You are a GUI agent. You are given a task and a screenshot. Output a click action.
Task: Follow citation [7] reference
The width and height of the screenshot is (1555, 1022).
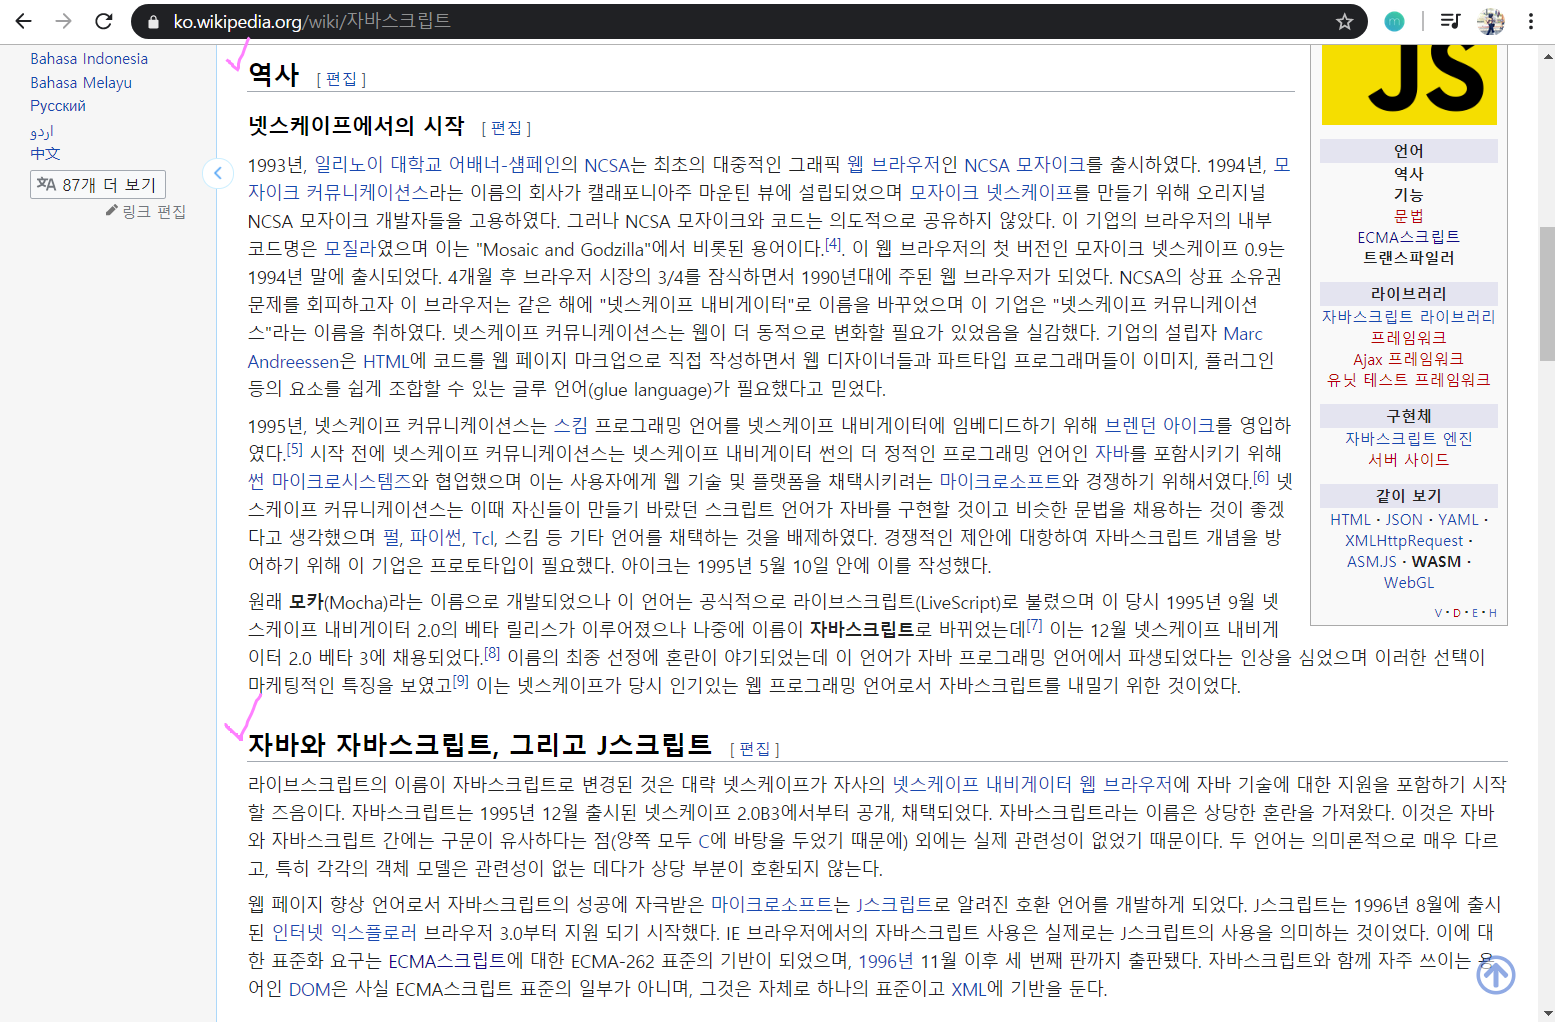(x=1034, y=625)
